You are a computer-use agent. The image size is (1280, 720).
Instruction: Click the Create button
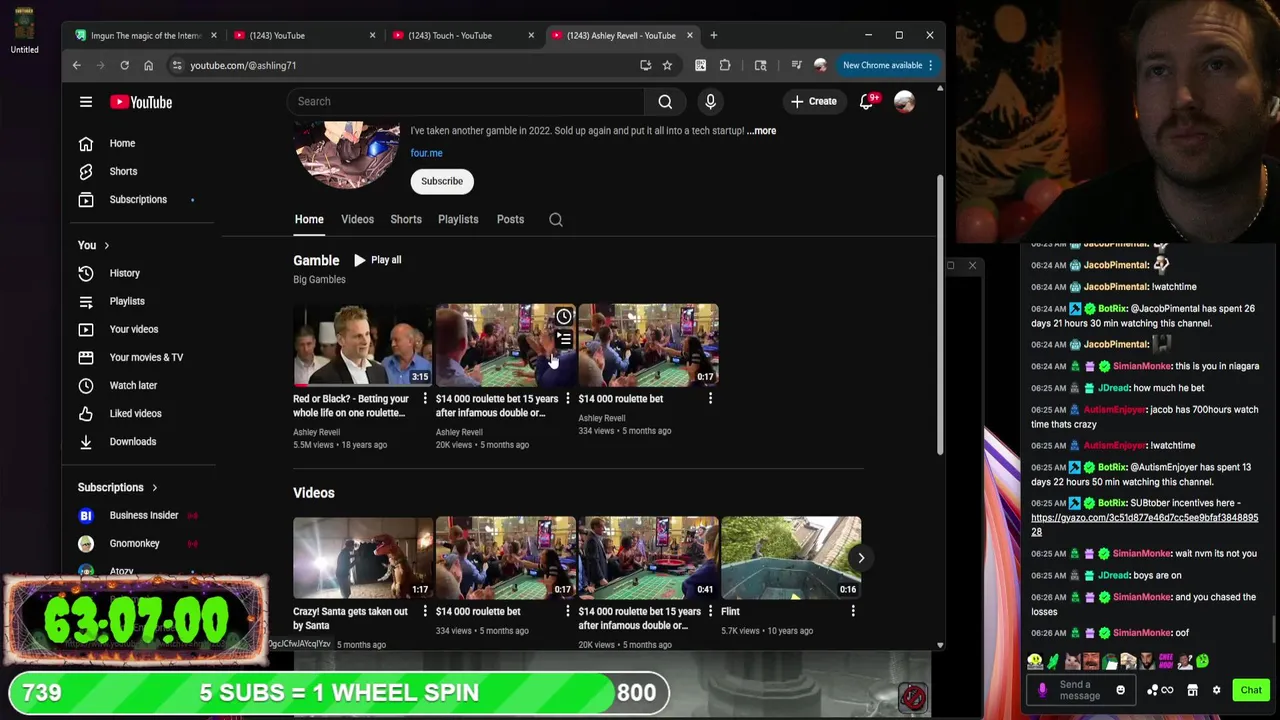click(x=814, y=101)
